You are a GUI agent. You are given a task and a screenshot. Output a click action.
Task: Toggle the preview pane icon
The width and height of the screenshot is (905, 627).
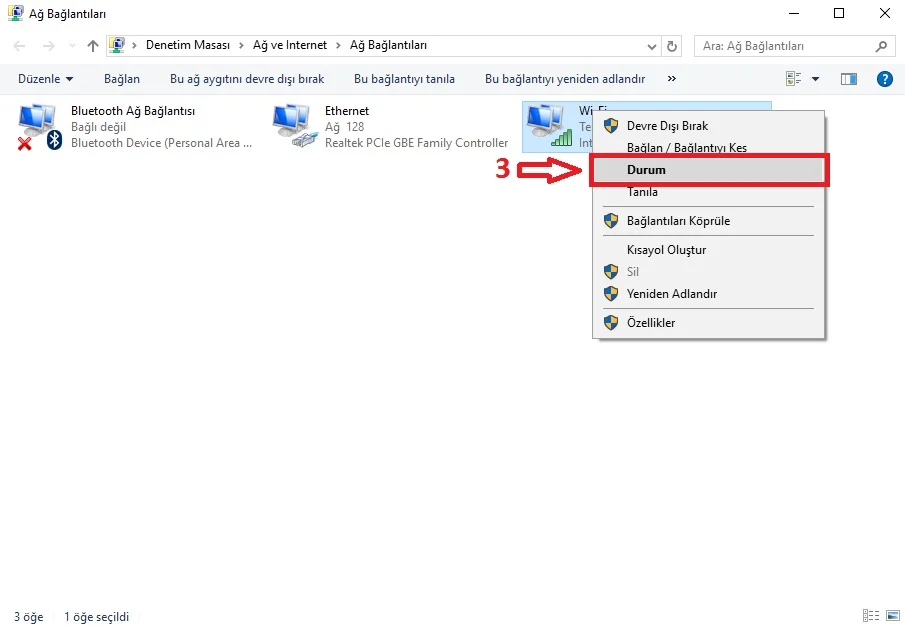tap(849, 79)
